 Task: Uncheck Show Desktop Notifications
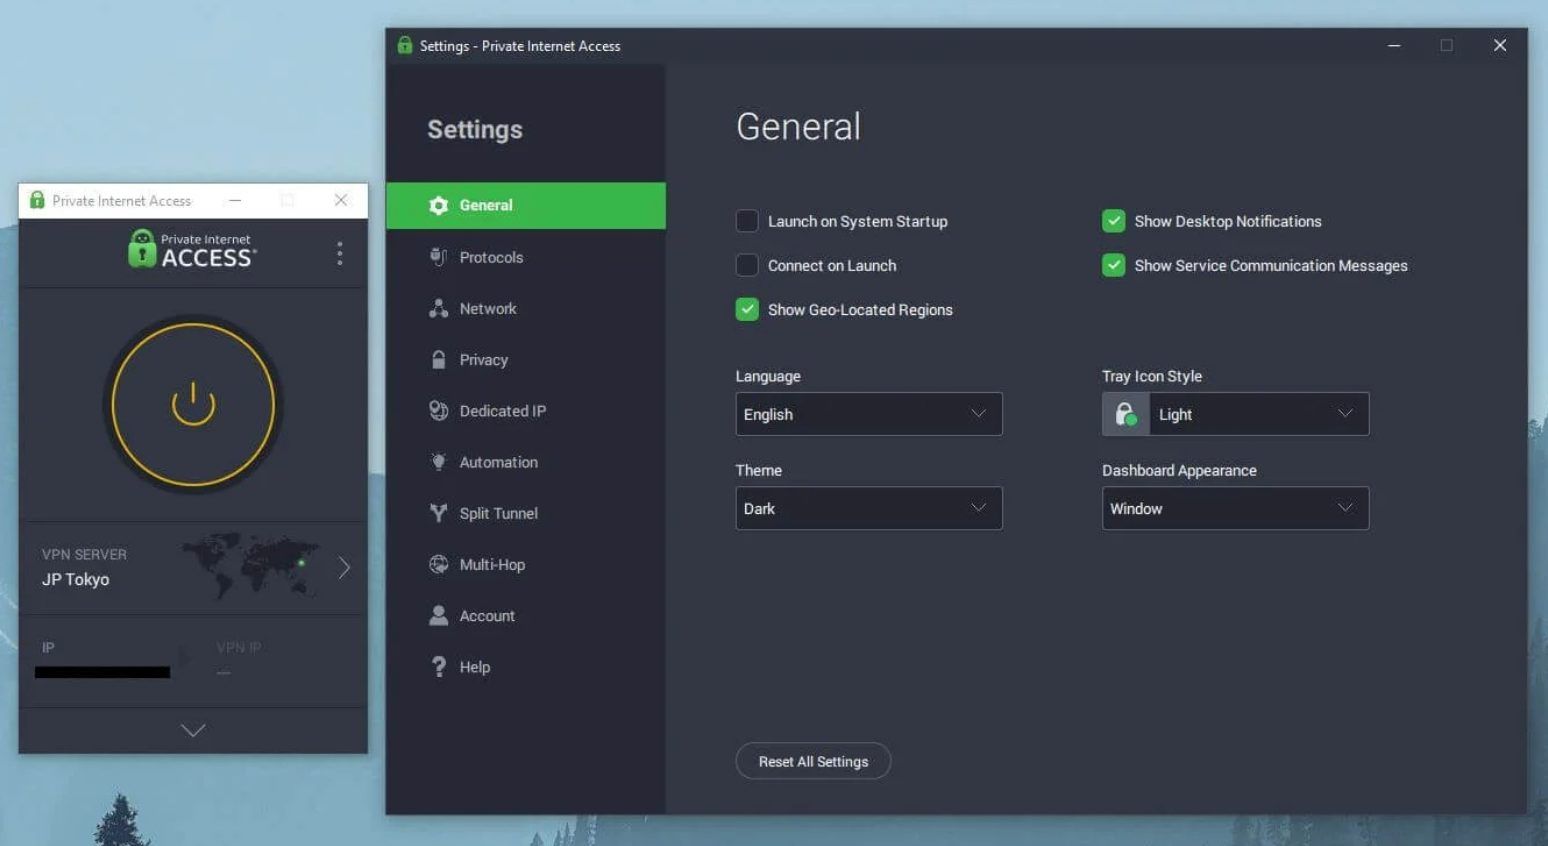coord(1113,221)
